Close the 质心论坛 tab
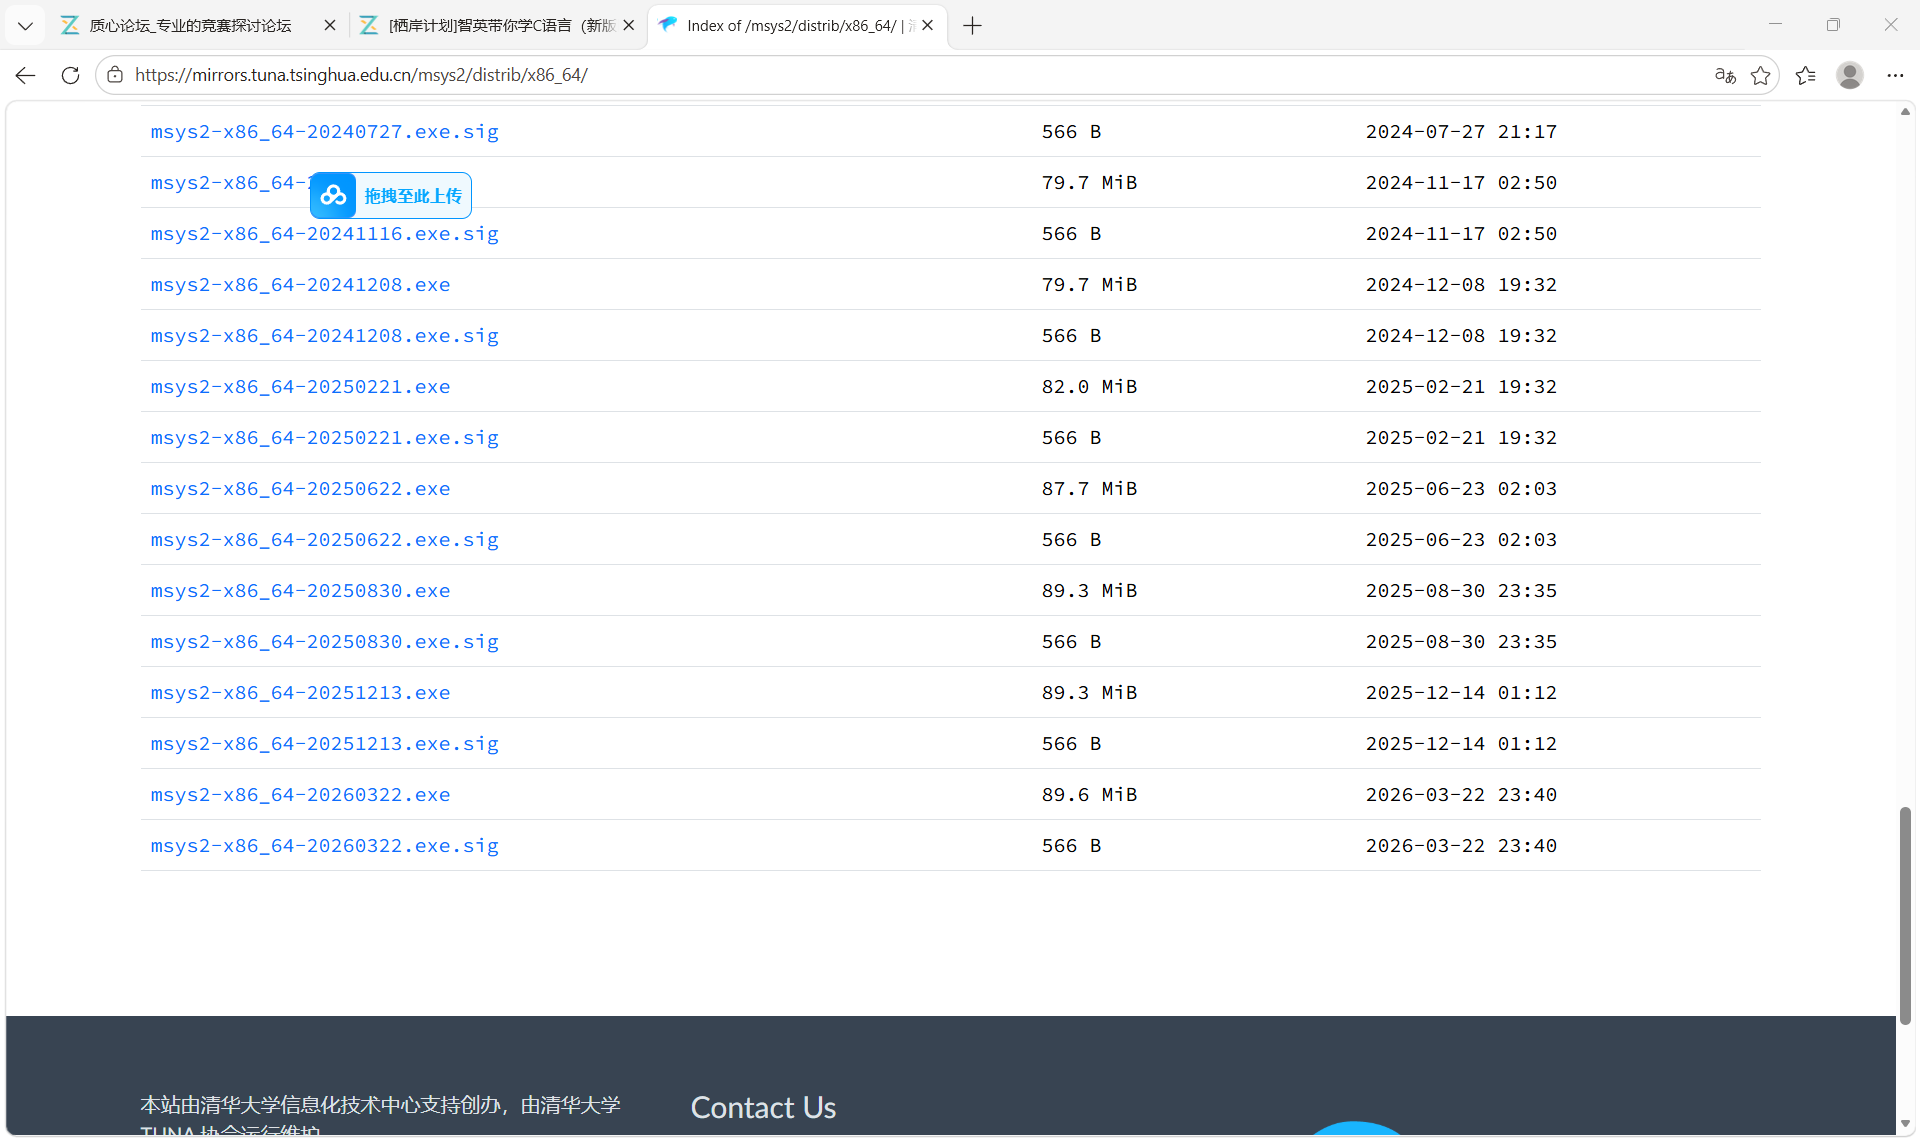The image size is (1920, 1140). pyautogui.click(x=330, y=26)
